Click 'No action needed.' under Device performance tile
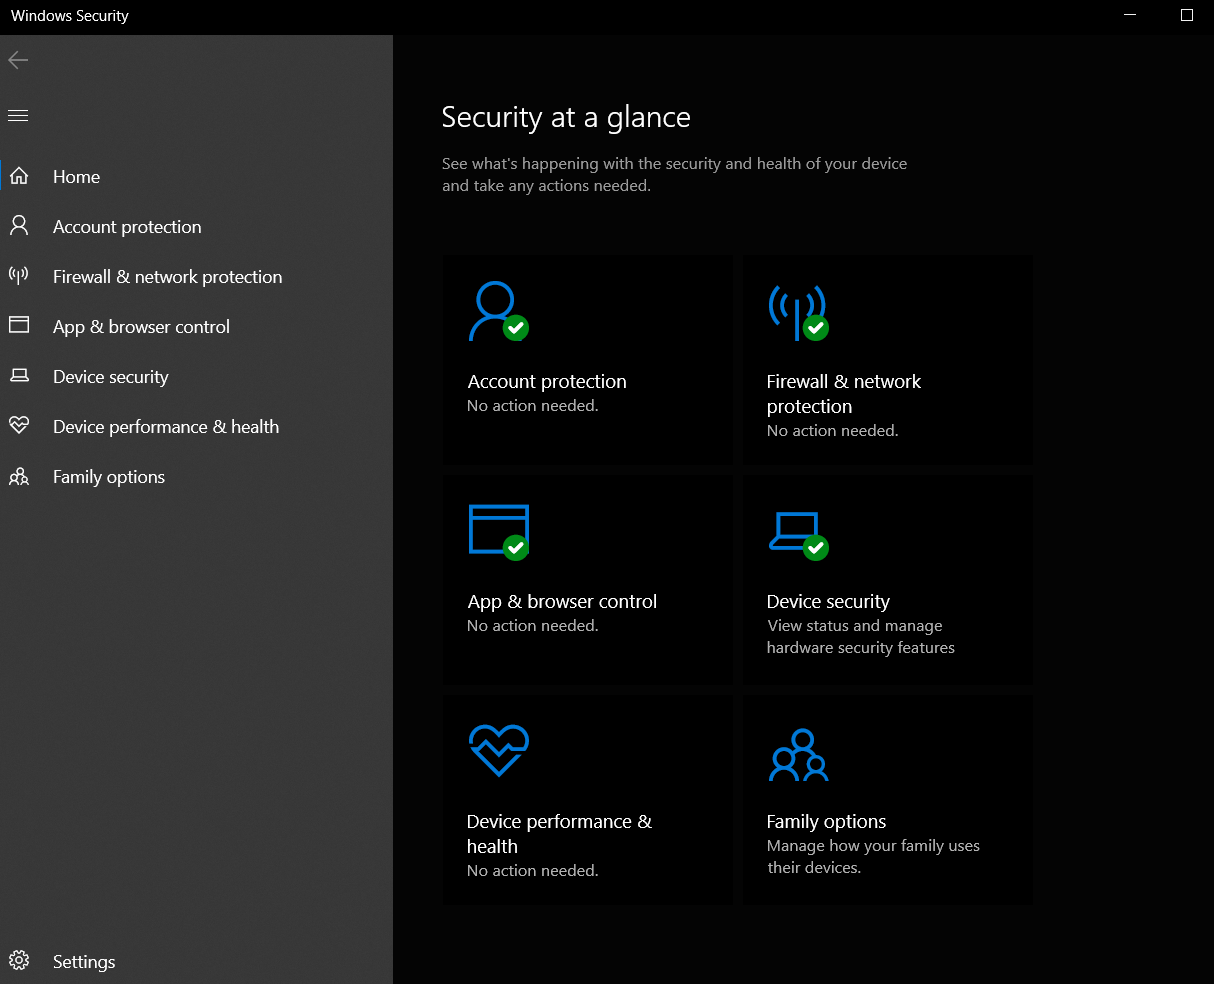 (533, 871)
